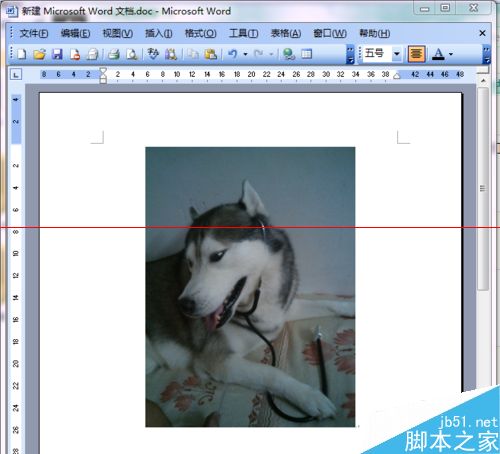Open the 表格(A) menu
The image size is (500, 454).
tap(286, 33)
